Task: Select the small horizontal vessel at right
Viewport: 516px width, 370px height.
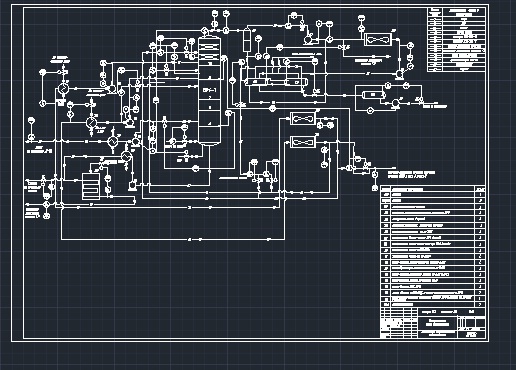Action: pyautogui.click(x=373, y=95)
